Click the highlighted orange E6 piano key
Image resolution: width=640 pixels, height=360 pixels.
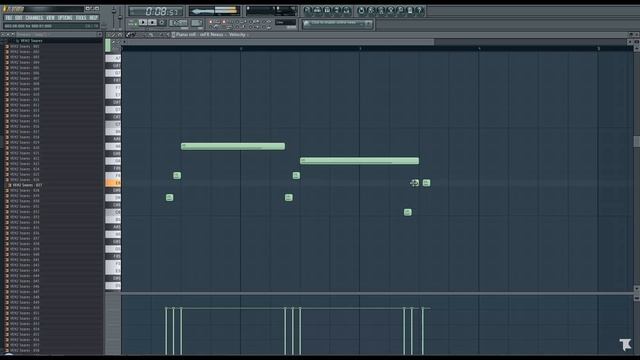click(113, 183)
